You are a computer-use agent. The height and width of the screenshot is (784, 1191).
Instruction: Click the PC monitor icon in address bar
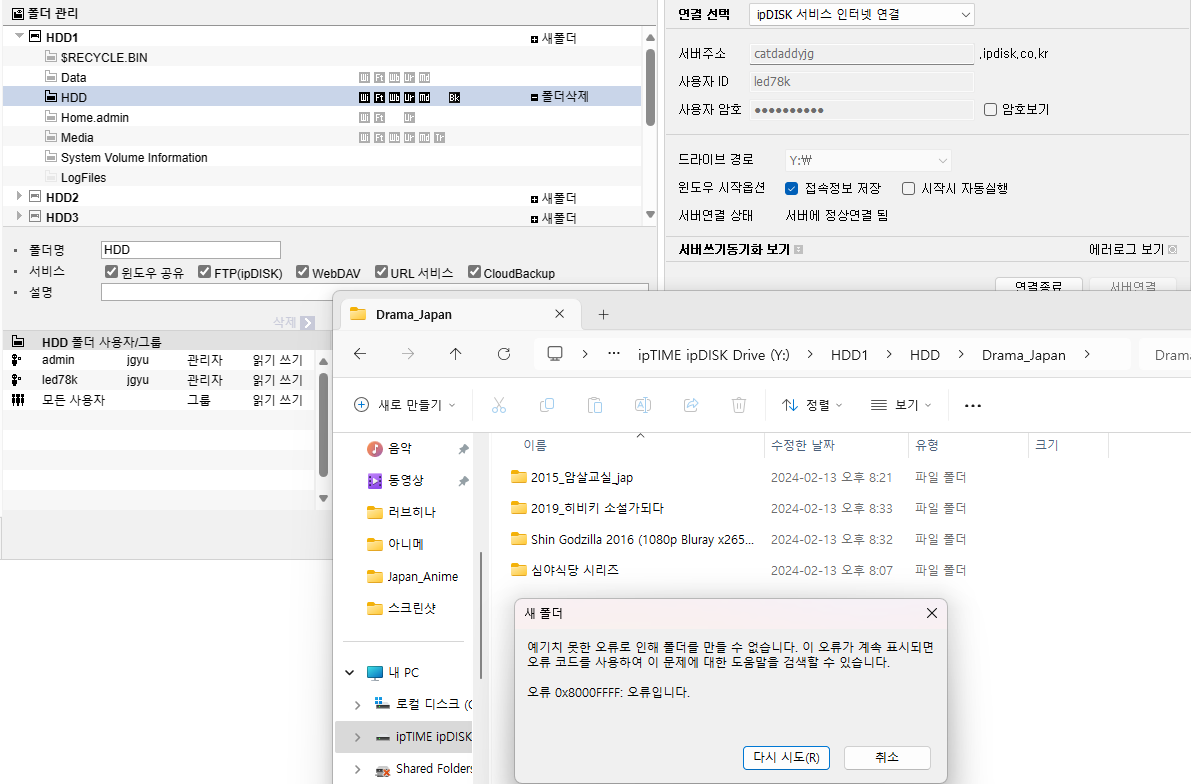555,354
